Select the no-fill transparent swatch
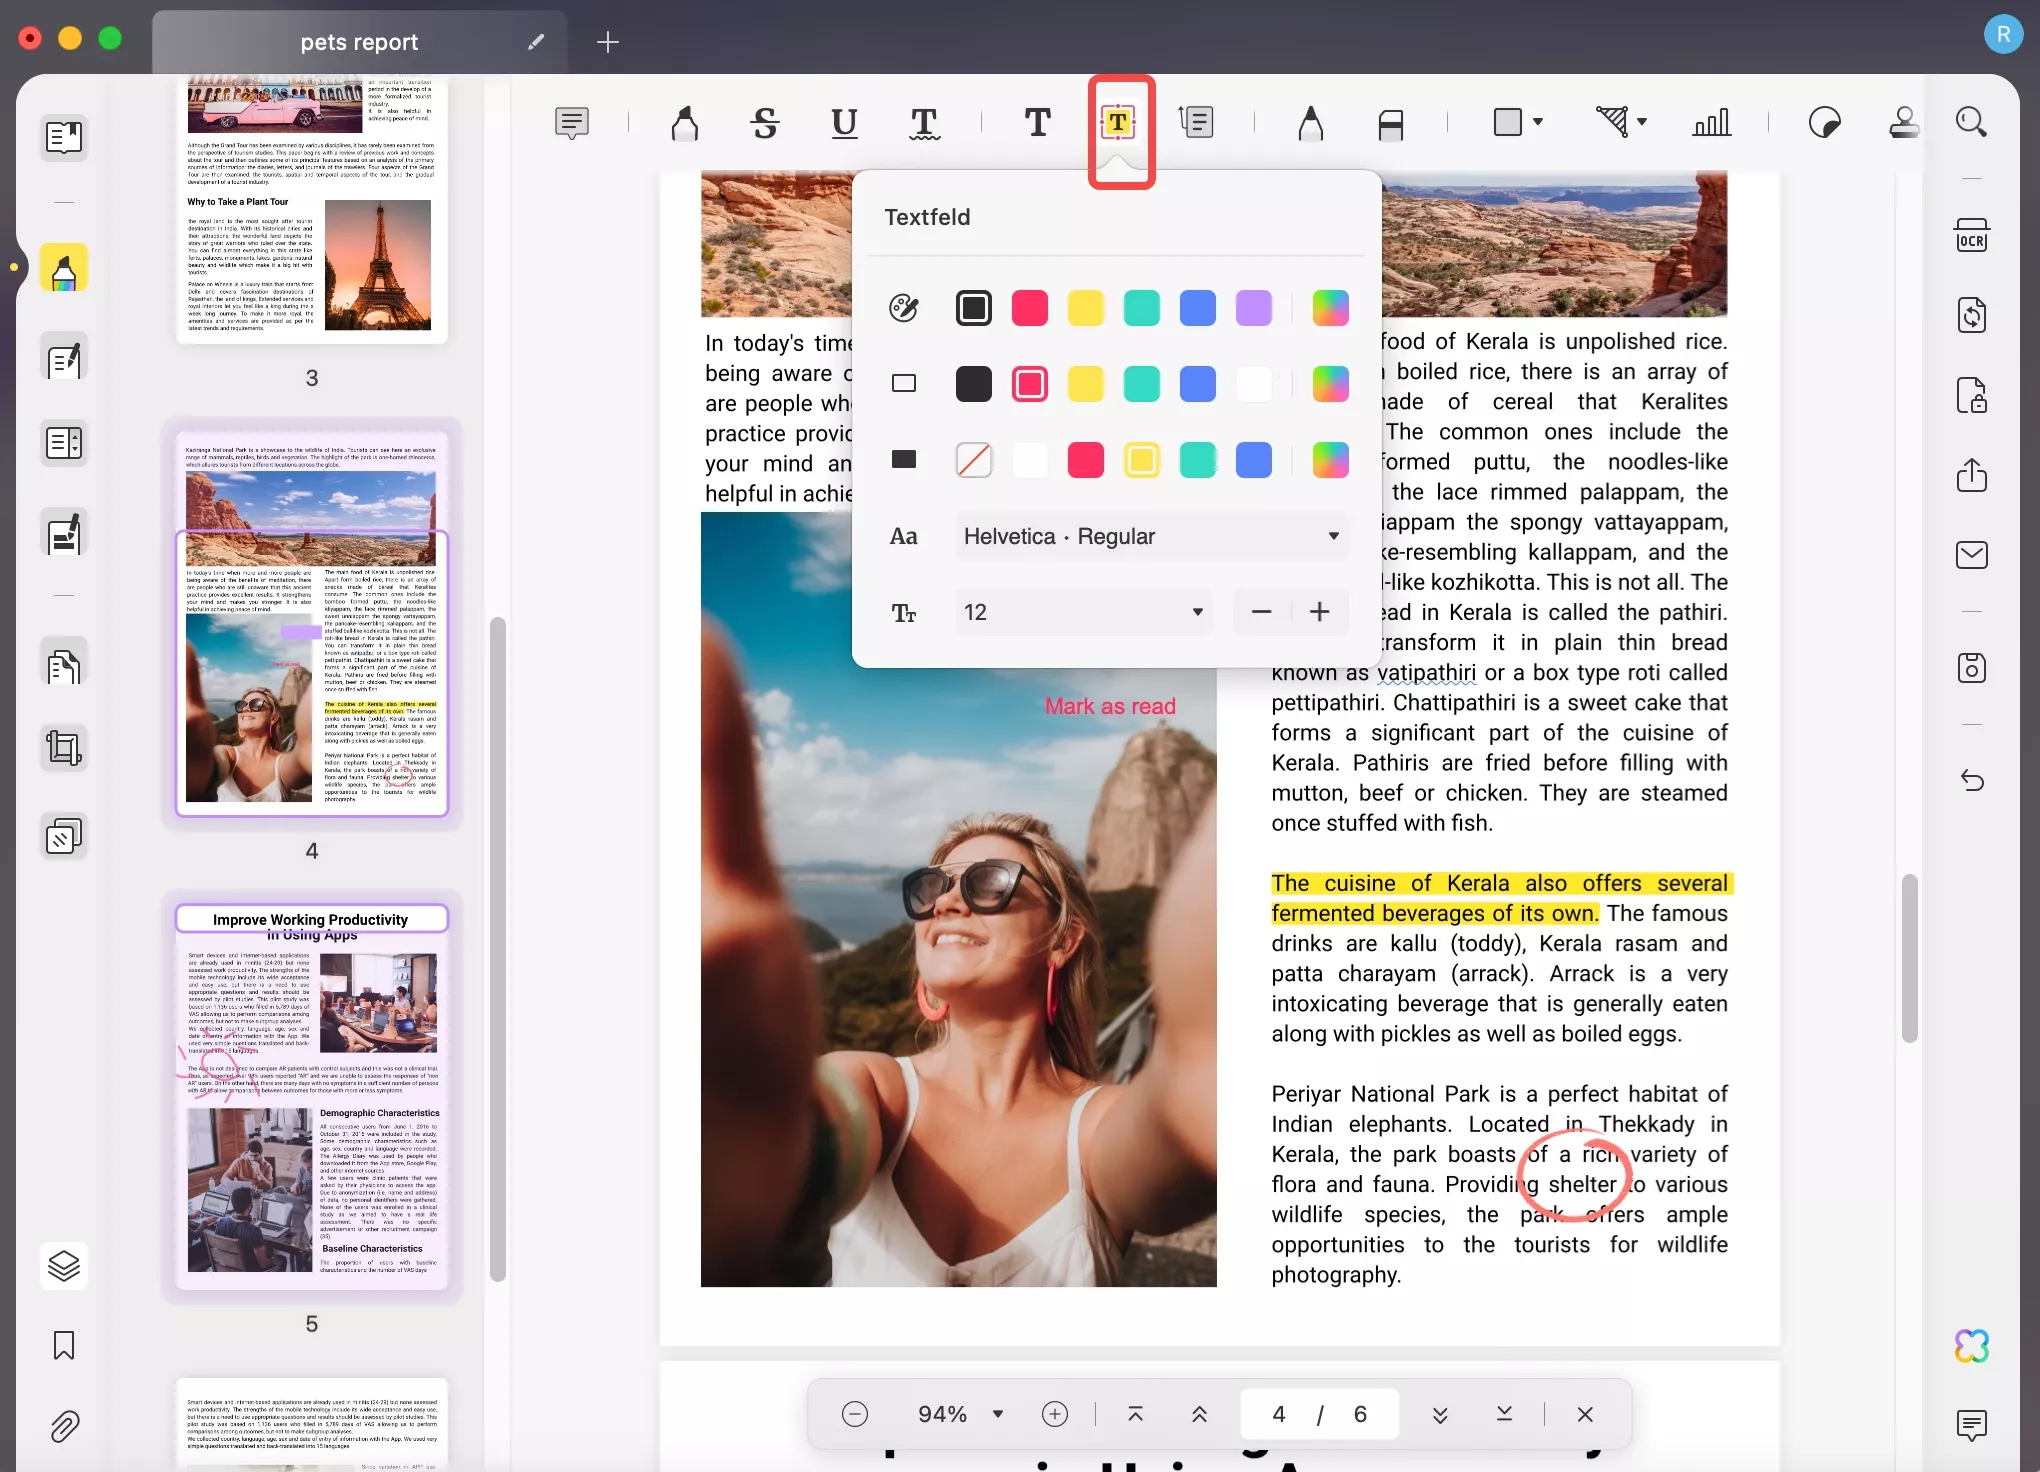 [973, 460]
